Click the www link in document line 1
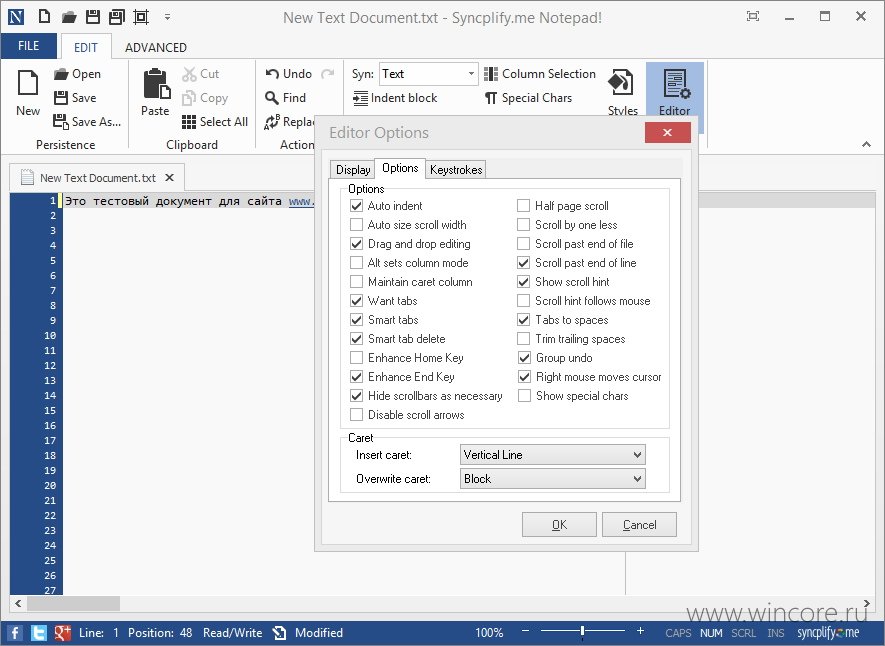The image size is (885, 646). (x=301, y=201)
